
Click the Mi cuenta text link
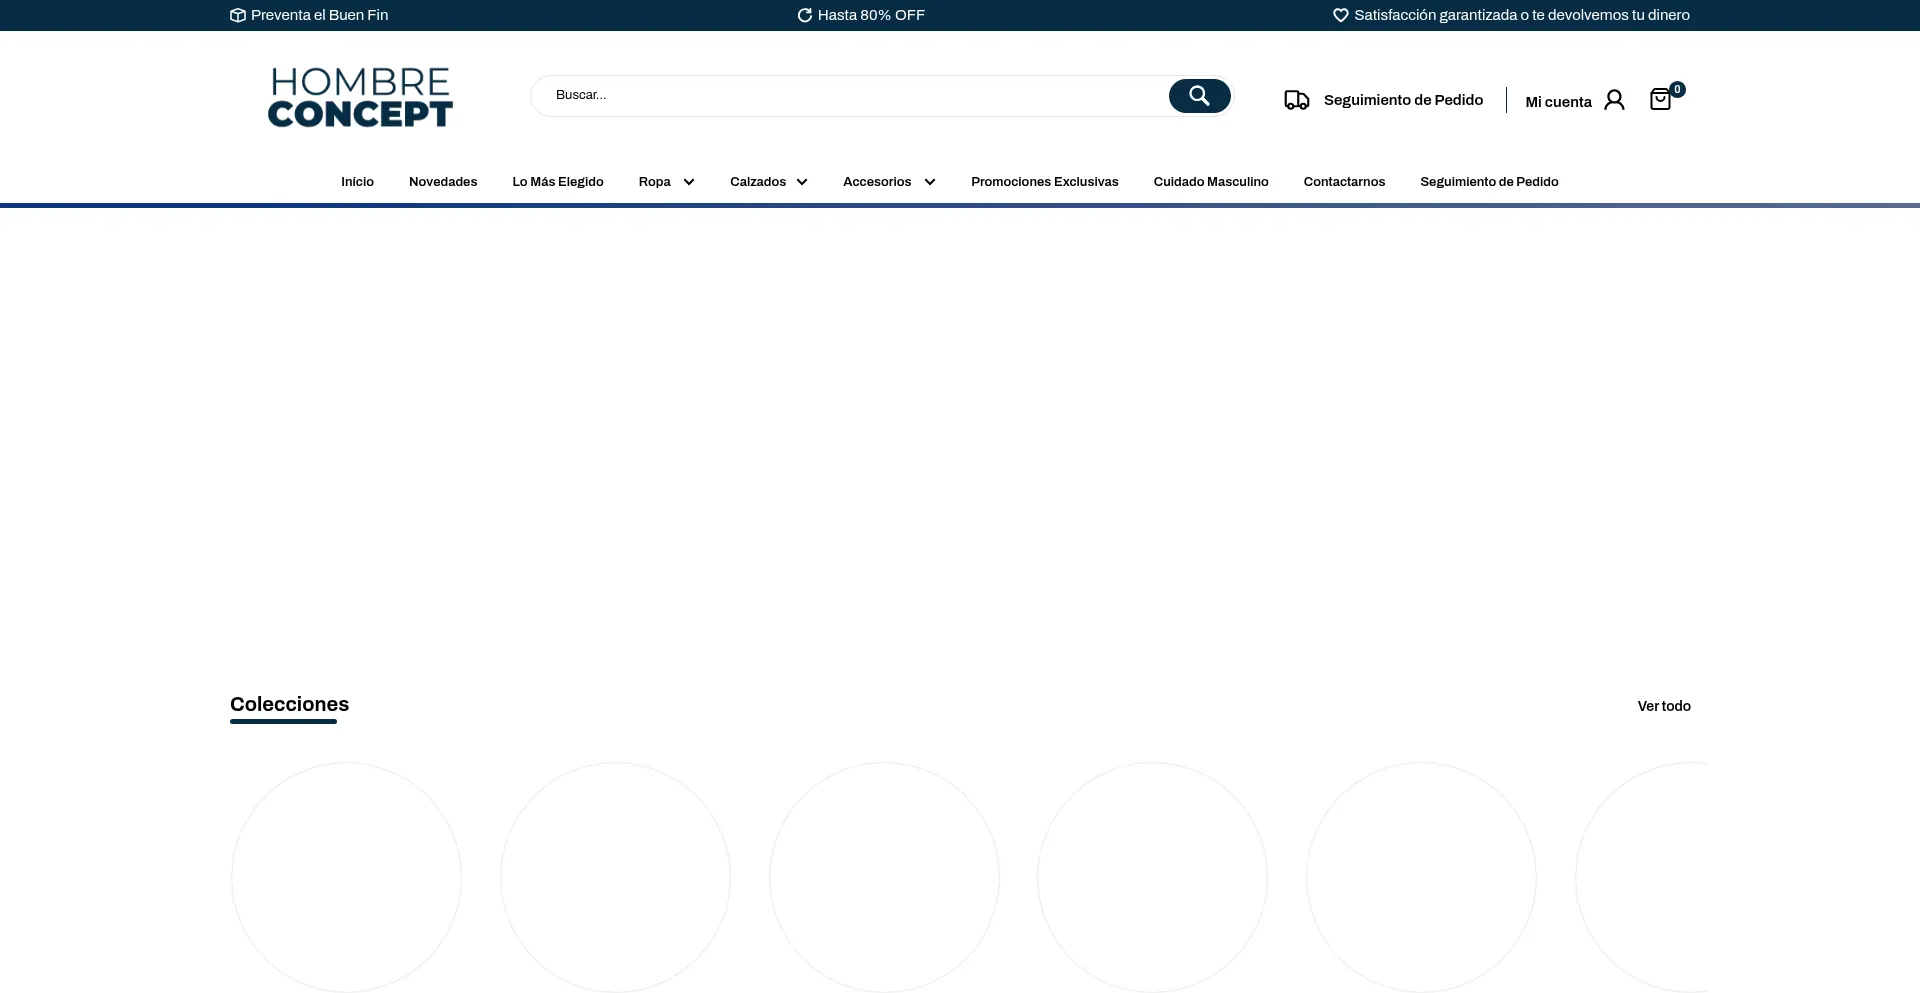click(x=1557, y=102)
